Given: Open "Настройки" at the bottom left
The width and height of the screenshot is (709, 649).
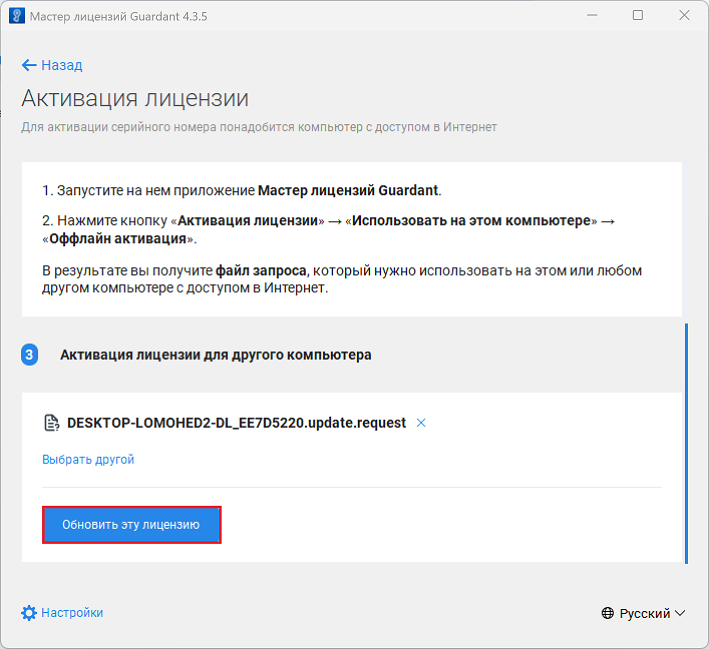Looking at the screenshot, I should pos(72,613).
